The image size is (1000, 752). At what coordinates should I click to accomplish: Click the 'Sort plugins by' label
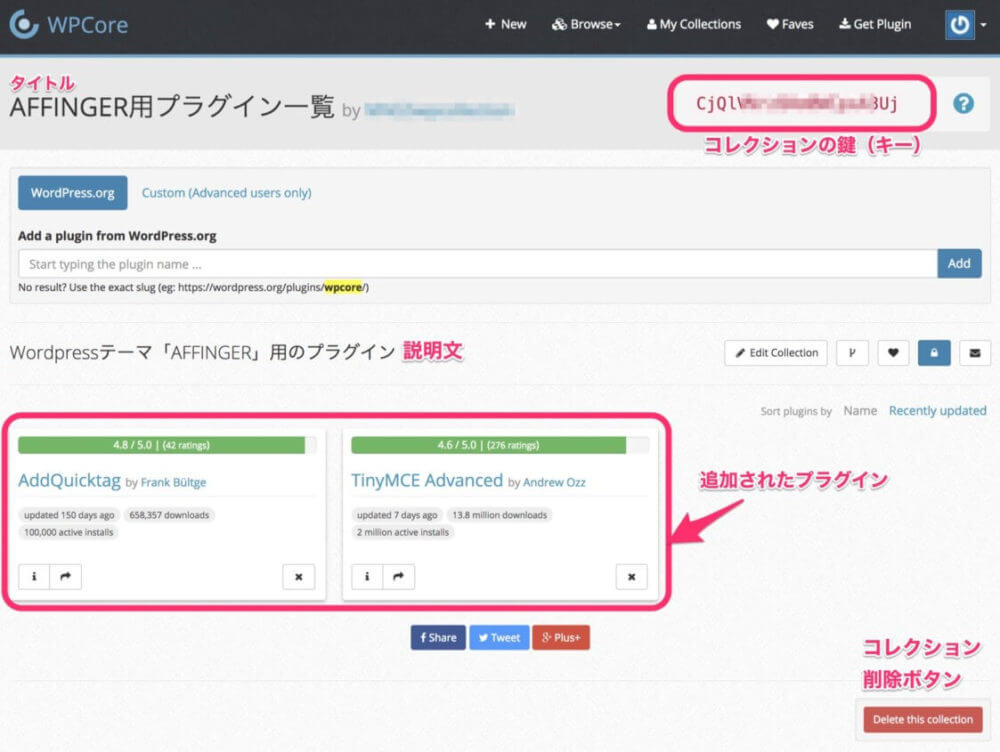(796, 411)
